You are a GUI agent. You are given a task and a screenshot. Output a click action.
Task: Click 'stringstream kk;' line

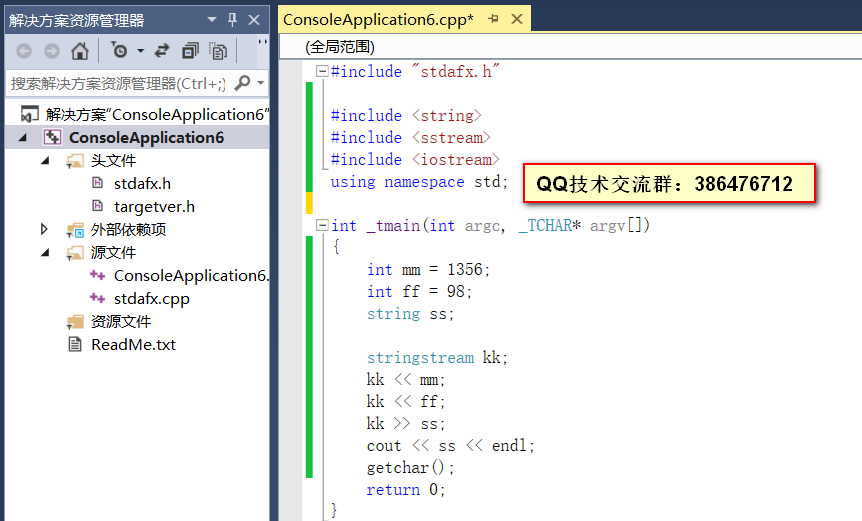point(438,357)
